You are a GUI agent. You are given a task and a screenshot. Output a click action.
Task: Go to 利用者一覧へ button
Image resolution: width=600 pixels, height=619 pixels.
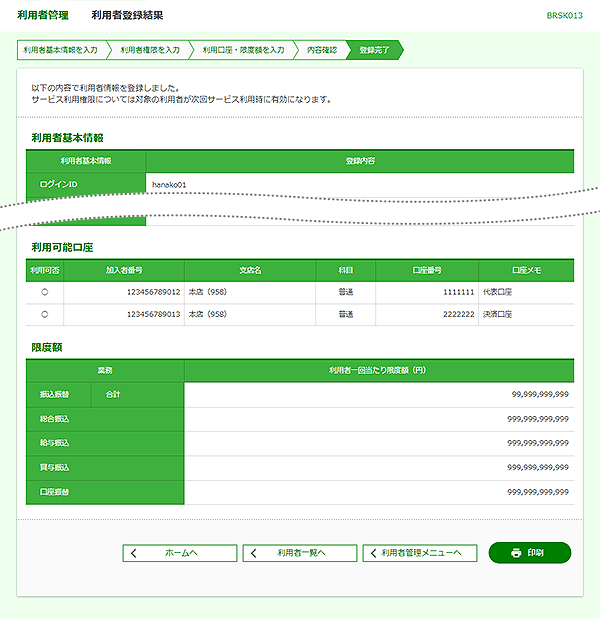tap(300, 553)
